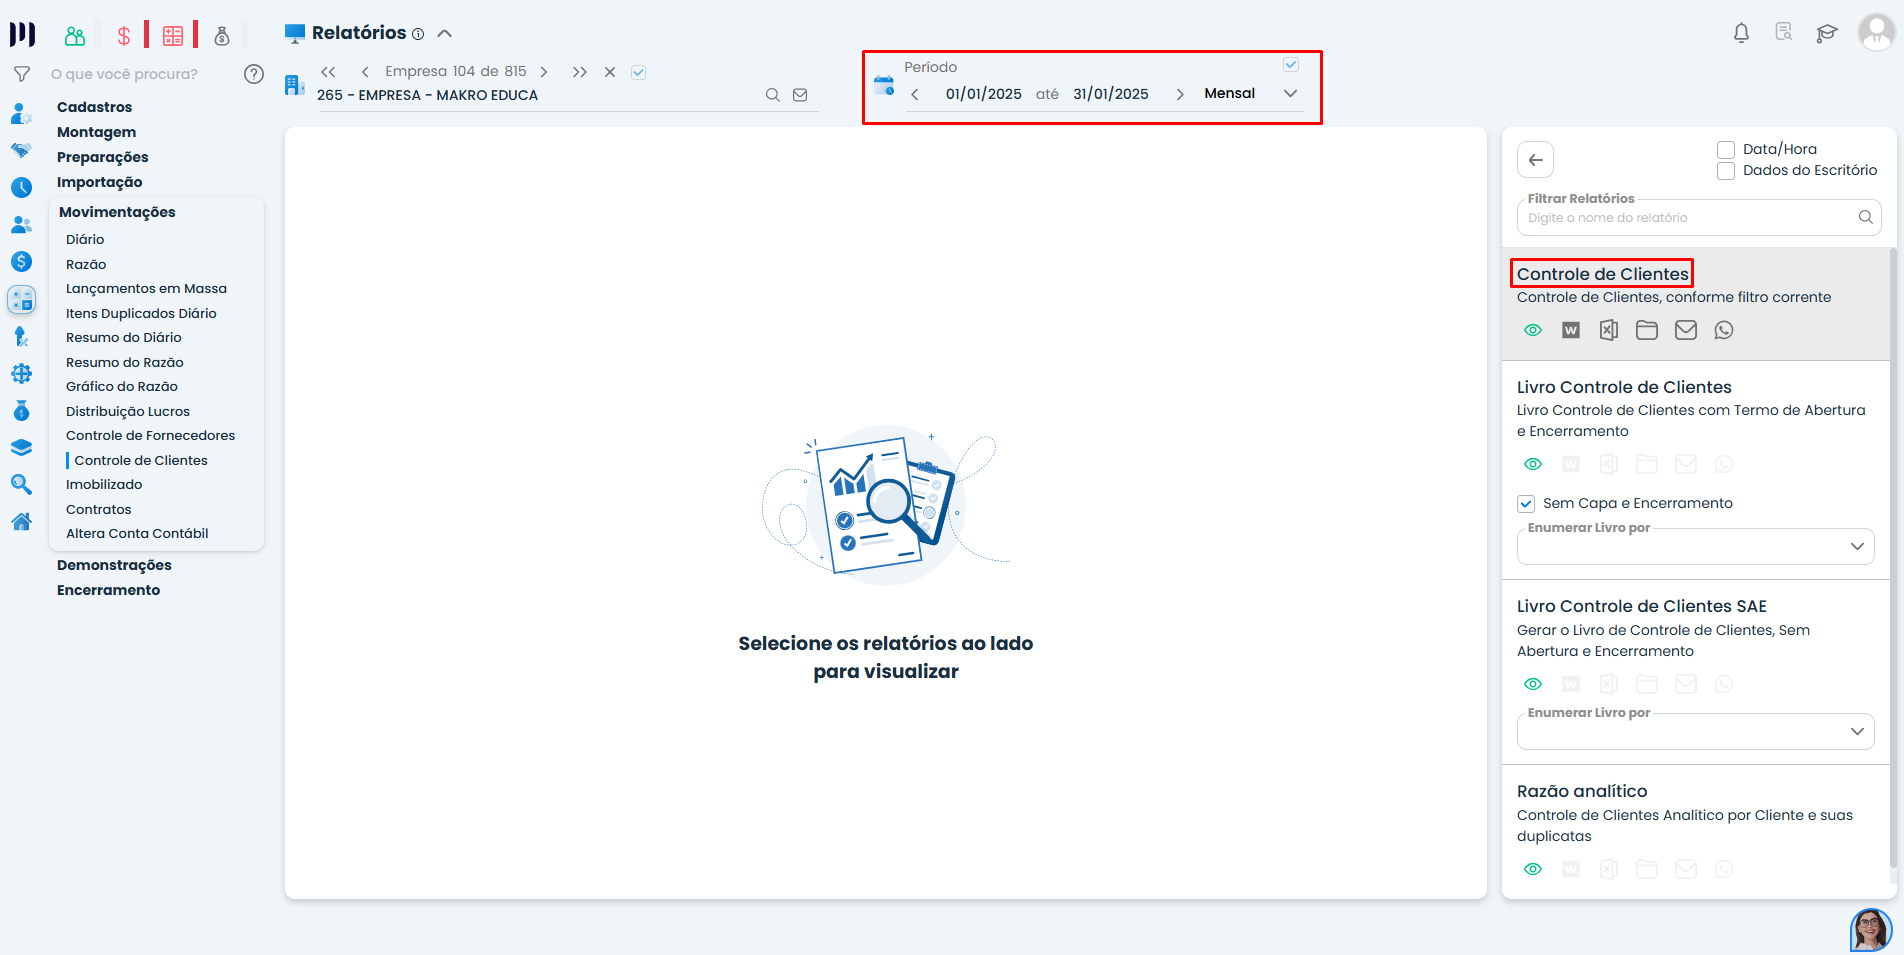
Task: Open the Montagem menu
Action: [96, 132]
